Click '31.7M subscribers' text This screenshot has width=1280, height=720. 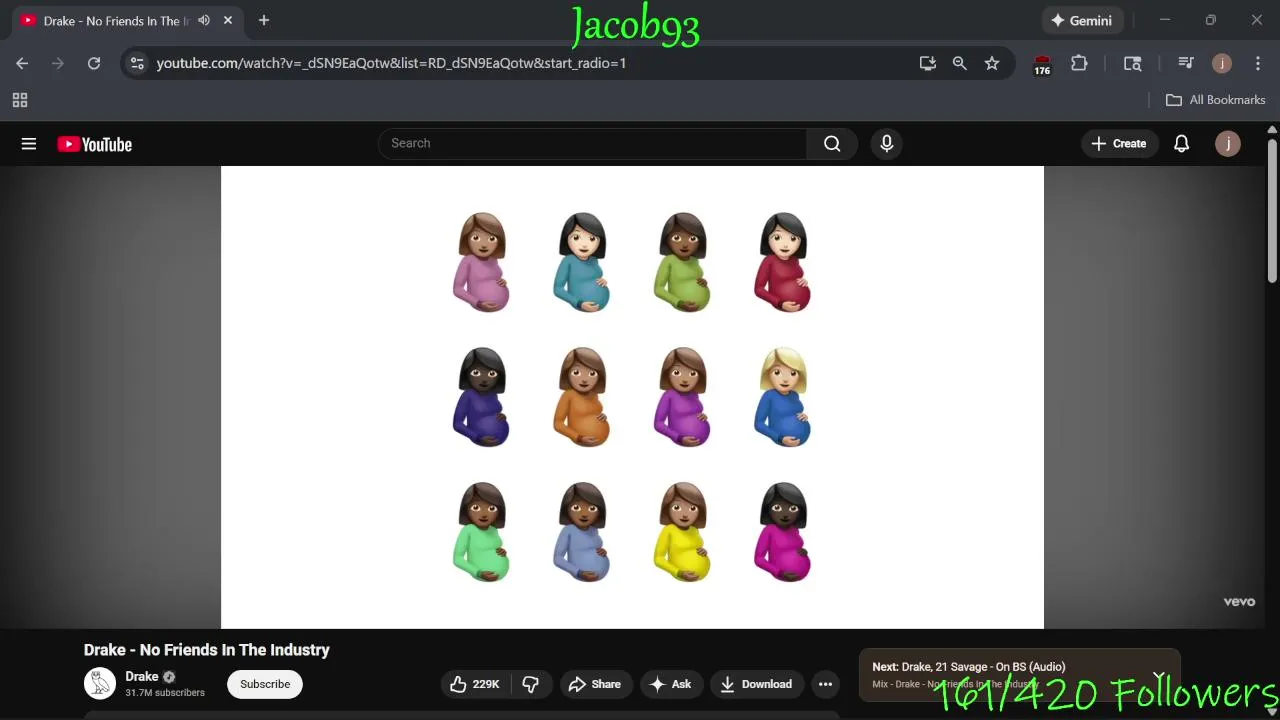pyautogui.click(x=165, y=693)
